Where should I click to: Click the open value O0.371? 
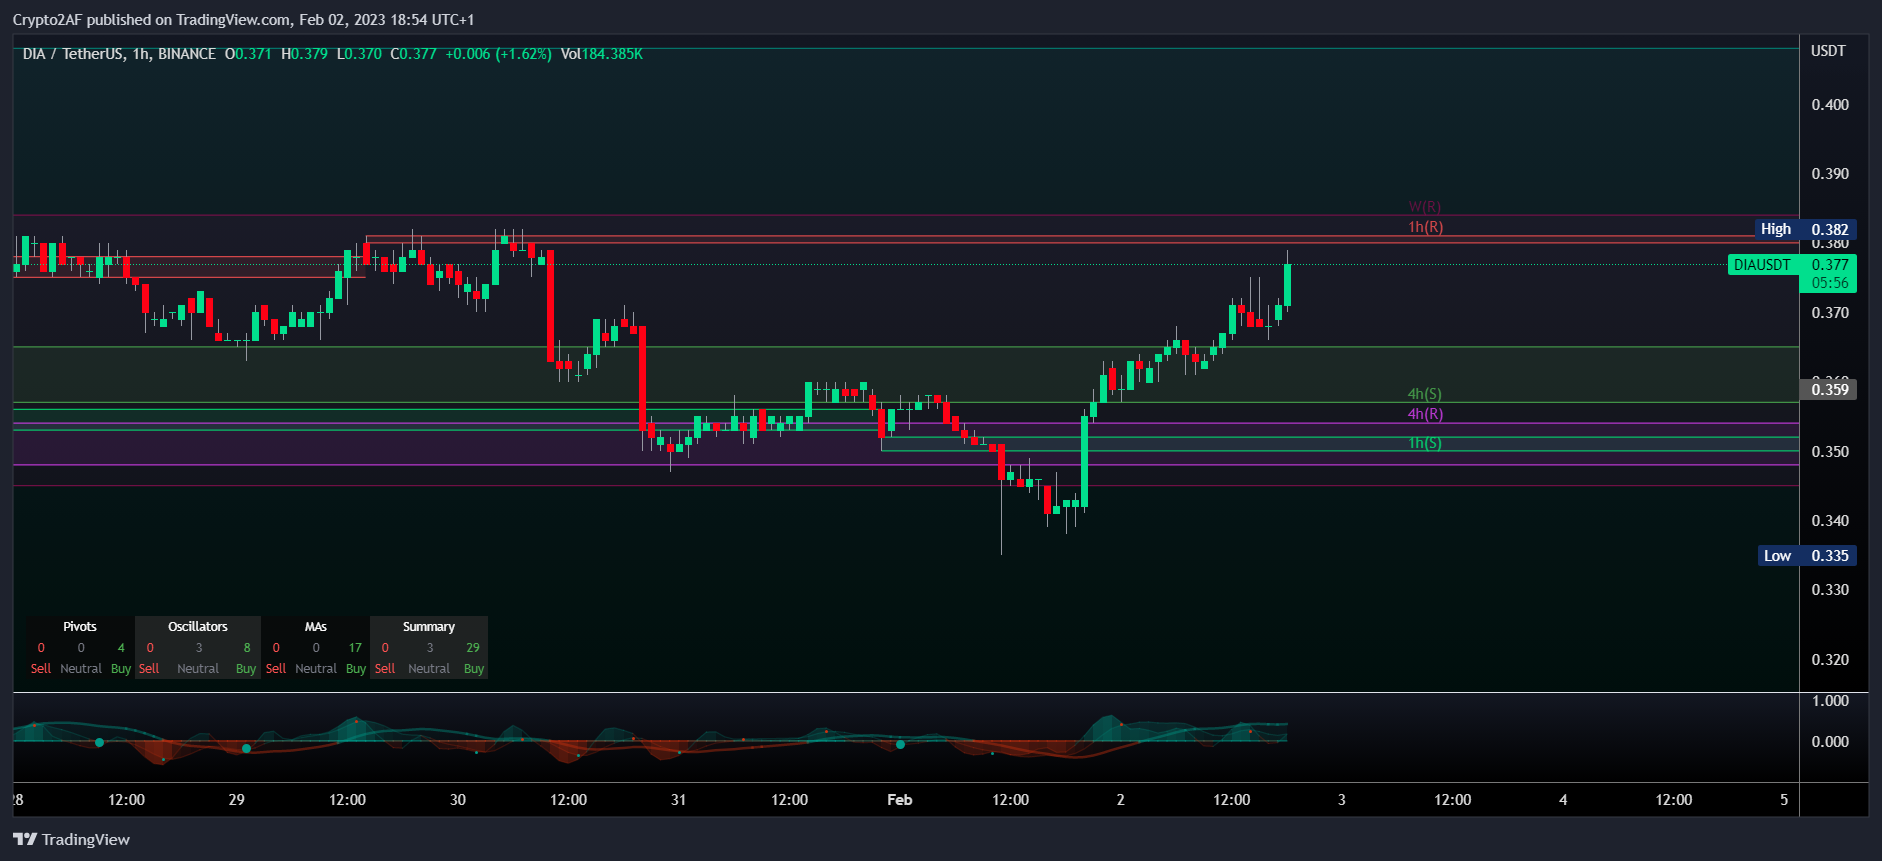(248, 54)
